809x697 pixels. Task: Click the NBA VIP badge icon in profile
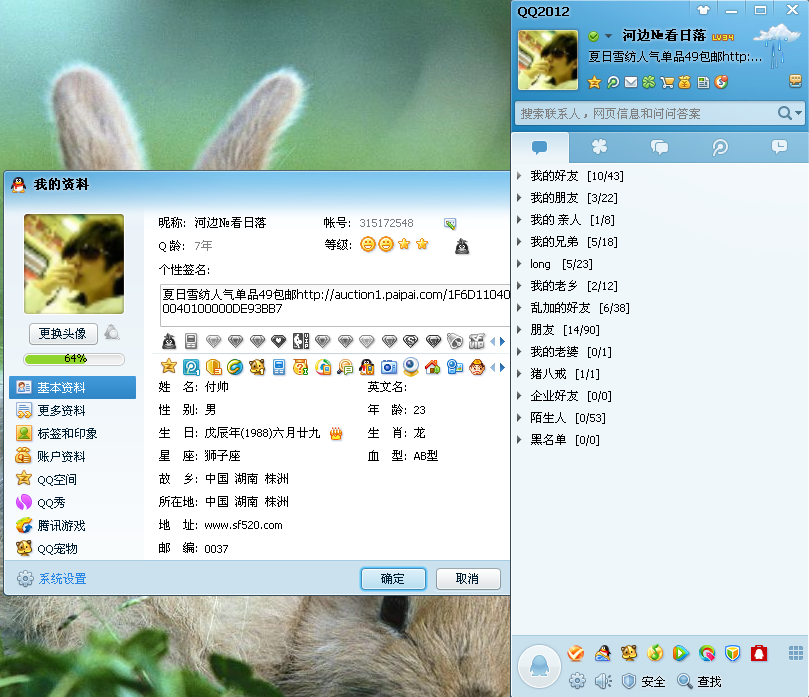pos(301,341)
